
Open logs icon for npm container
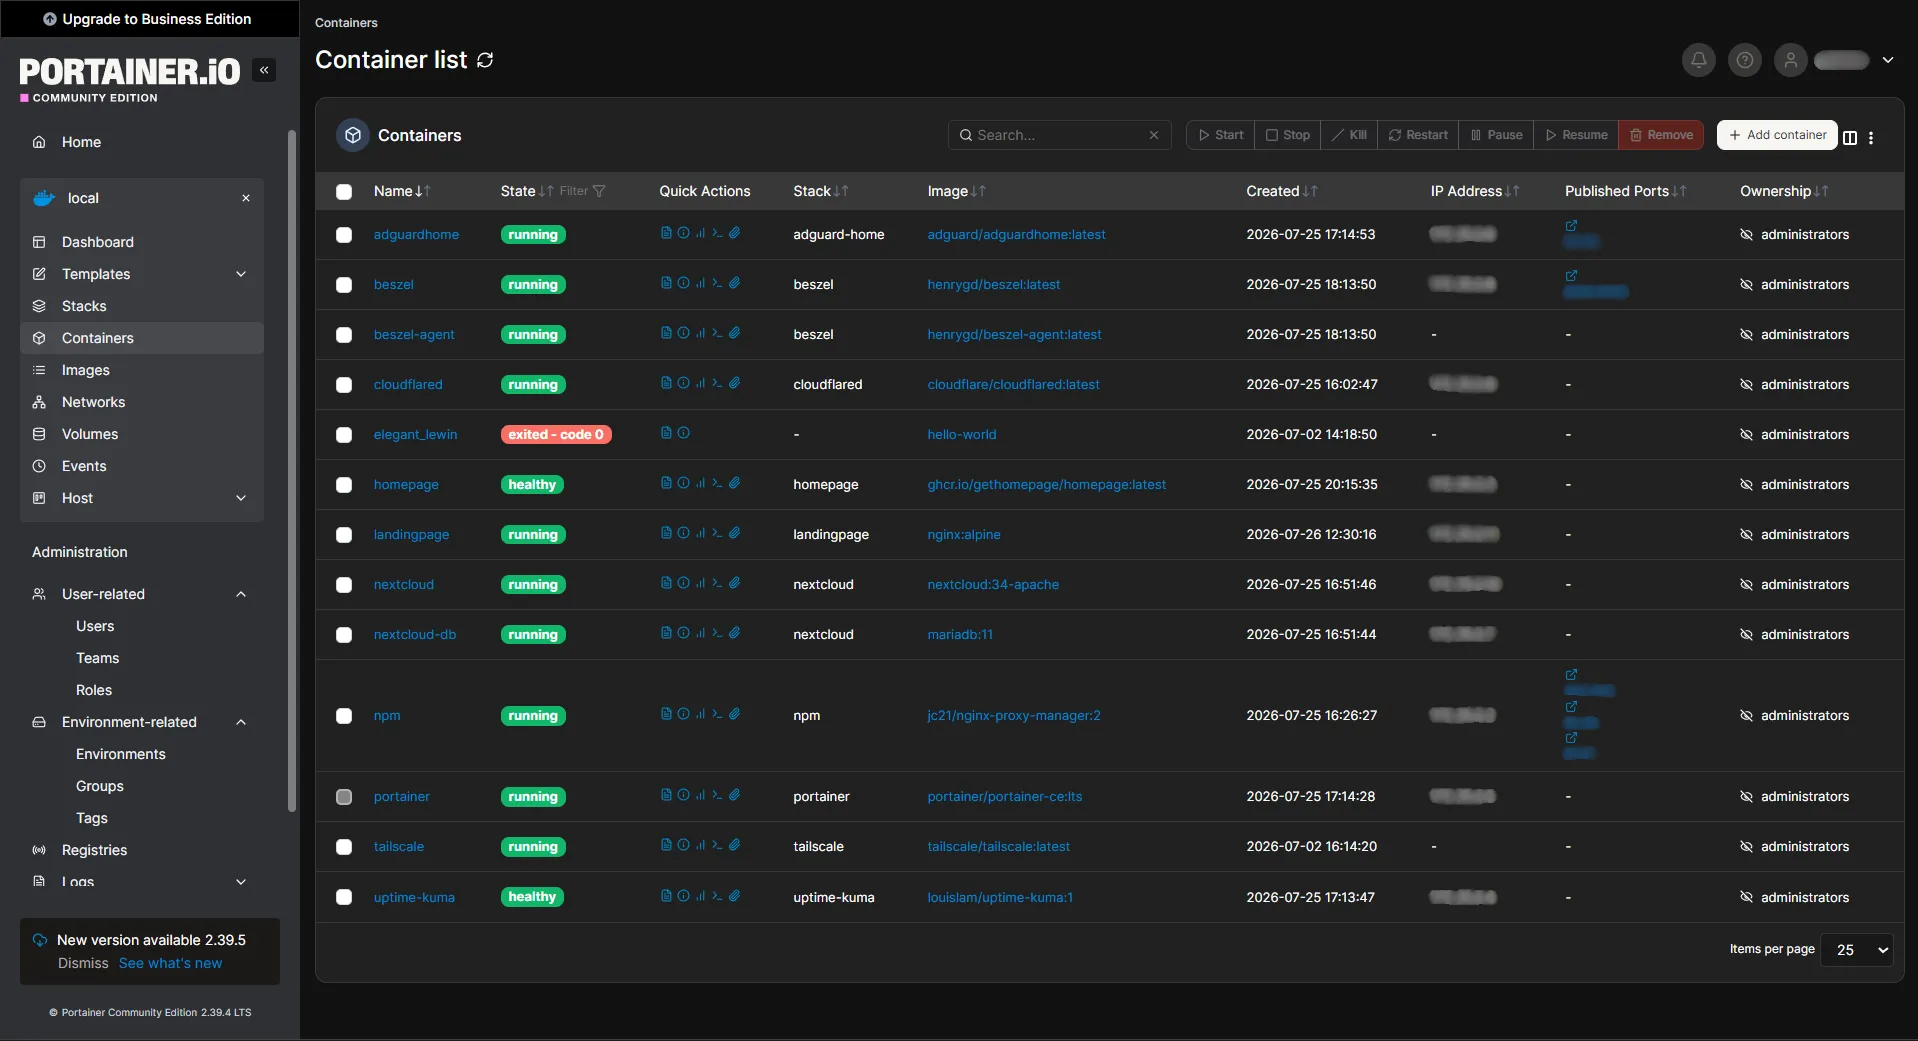click(666, 714)
